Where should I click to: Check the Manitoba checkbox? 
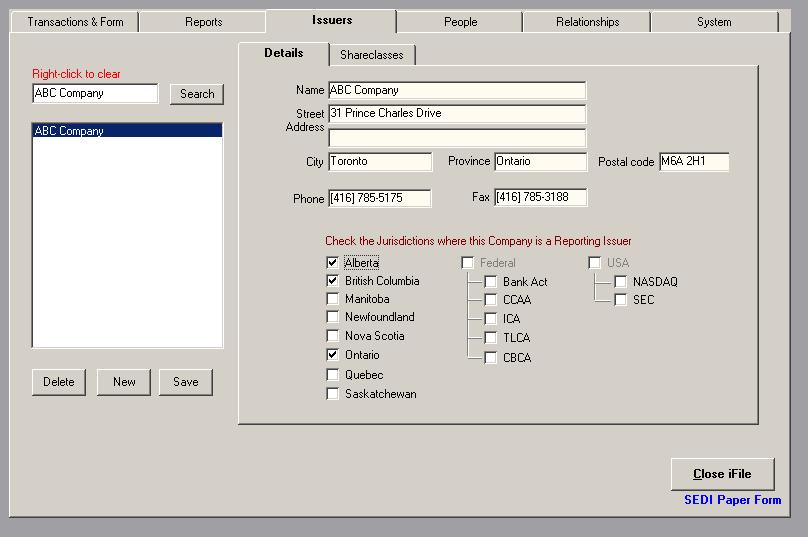point(333,299)
